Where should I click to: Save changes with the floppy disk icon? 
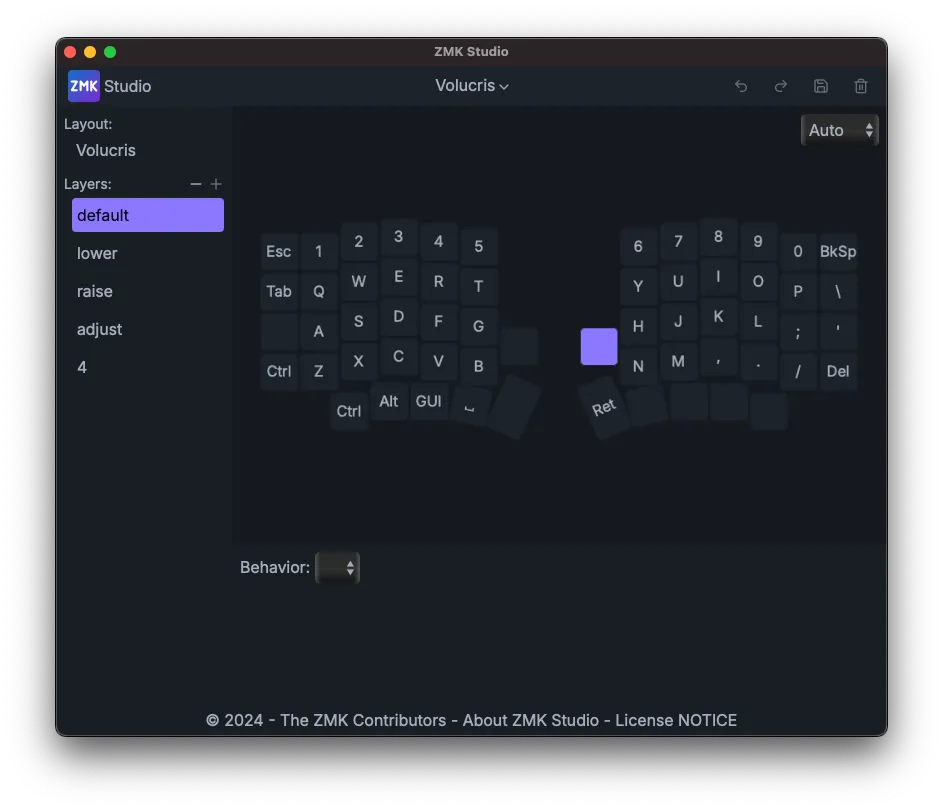coord(821,86)
